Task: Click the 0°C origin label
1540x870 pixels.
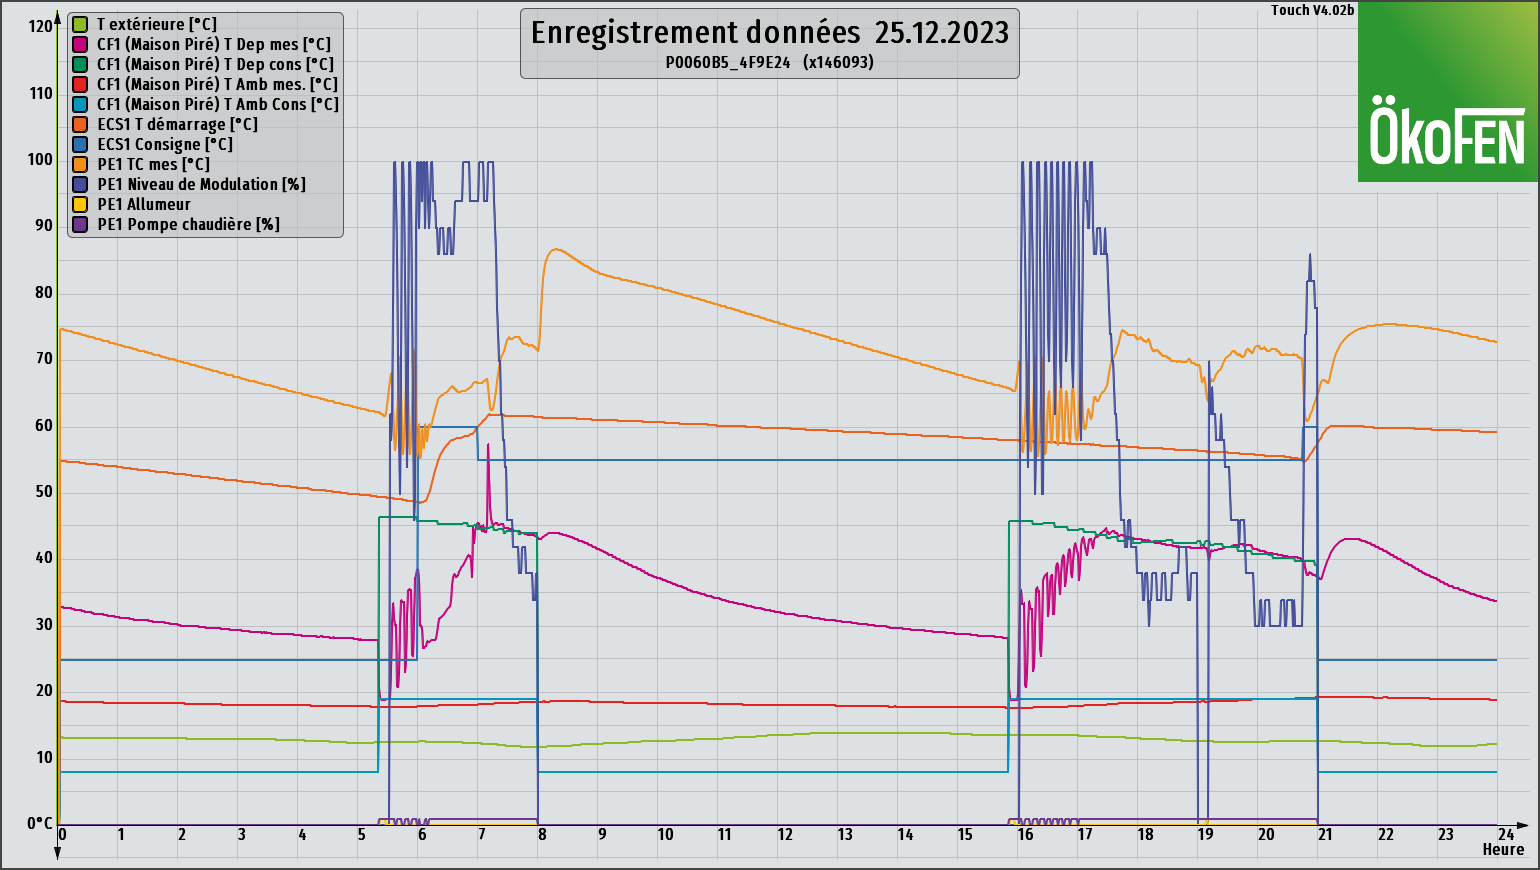Action: coord(39,823)
